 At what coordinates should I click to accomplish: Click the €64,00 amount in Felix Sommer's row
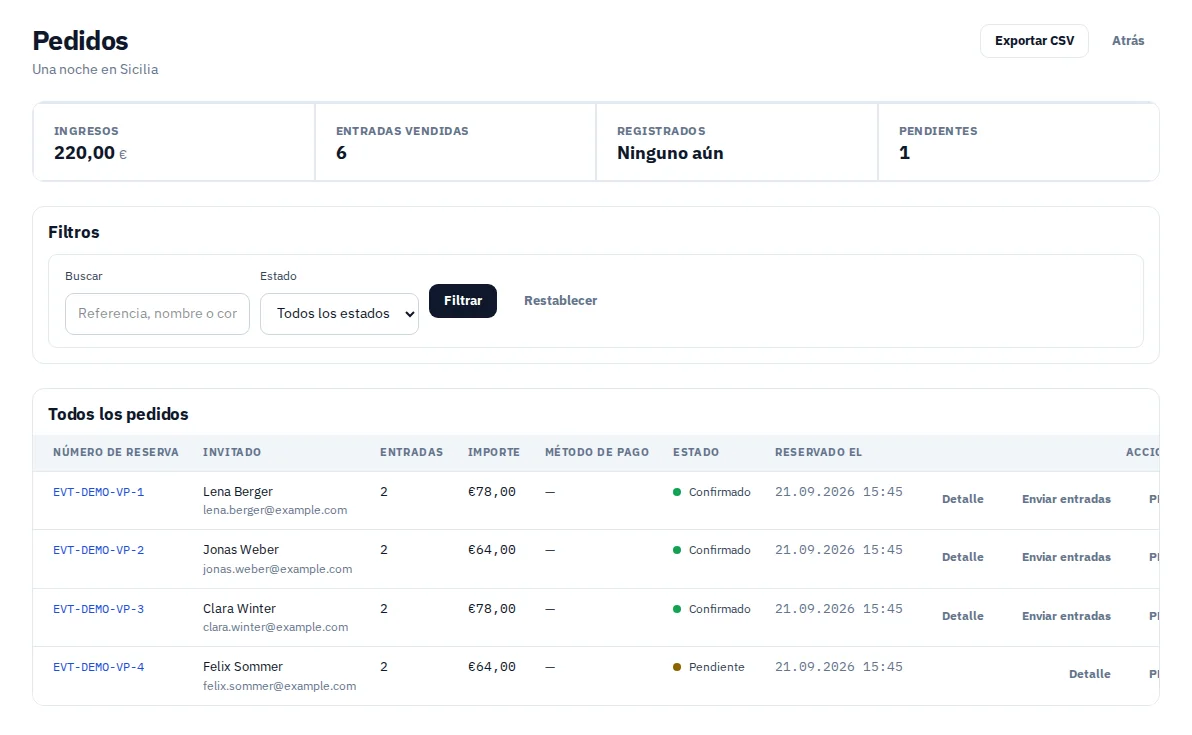click(x=492, y=667)
